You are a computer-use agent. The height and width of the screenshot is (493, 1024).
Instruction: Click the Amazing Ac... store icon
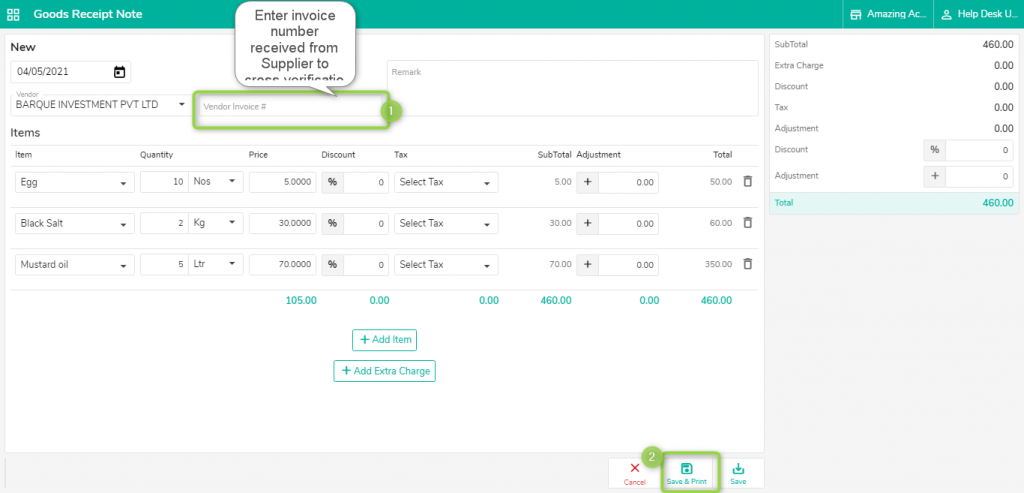(856, 14)
